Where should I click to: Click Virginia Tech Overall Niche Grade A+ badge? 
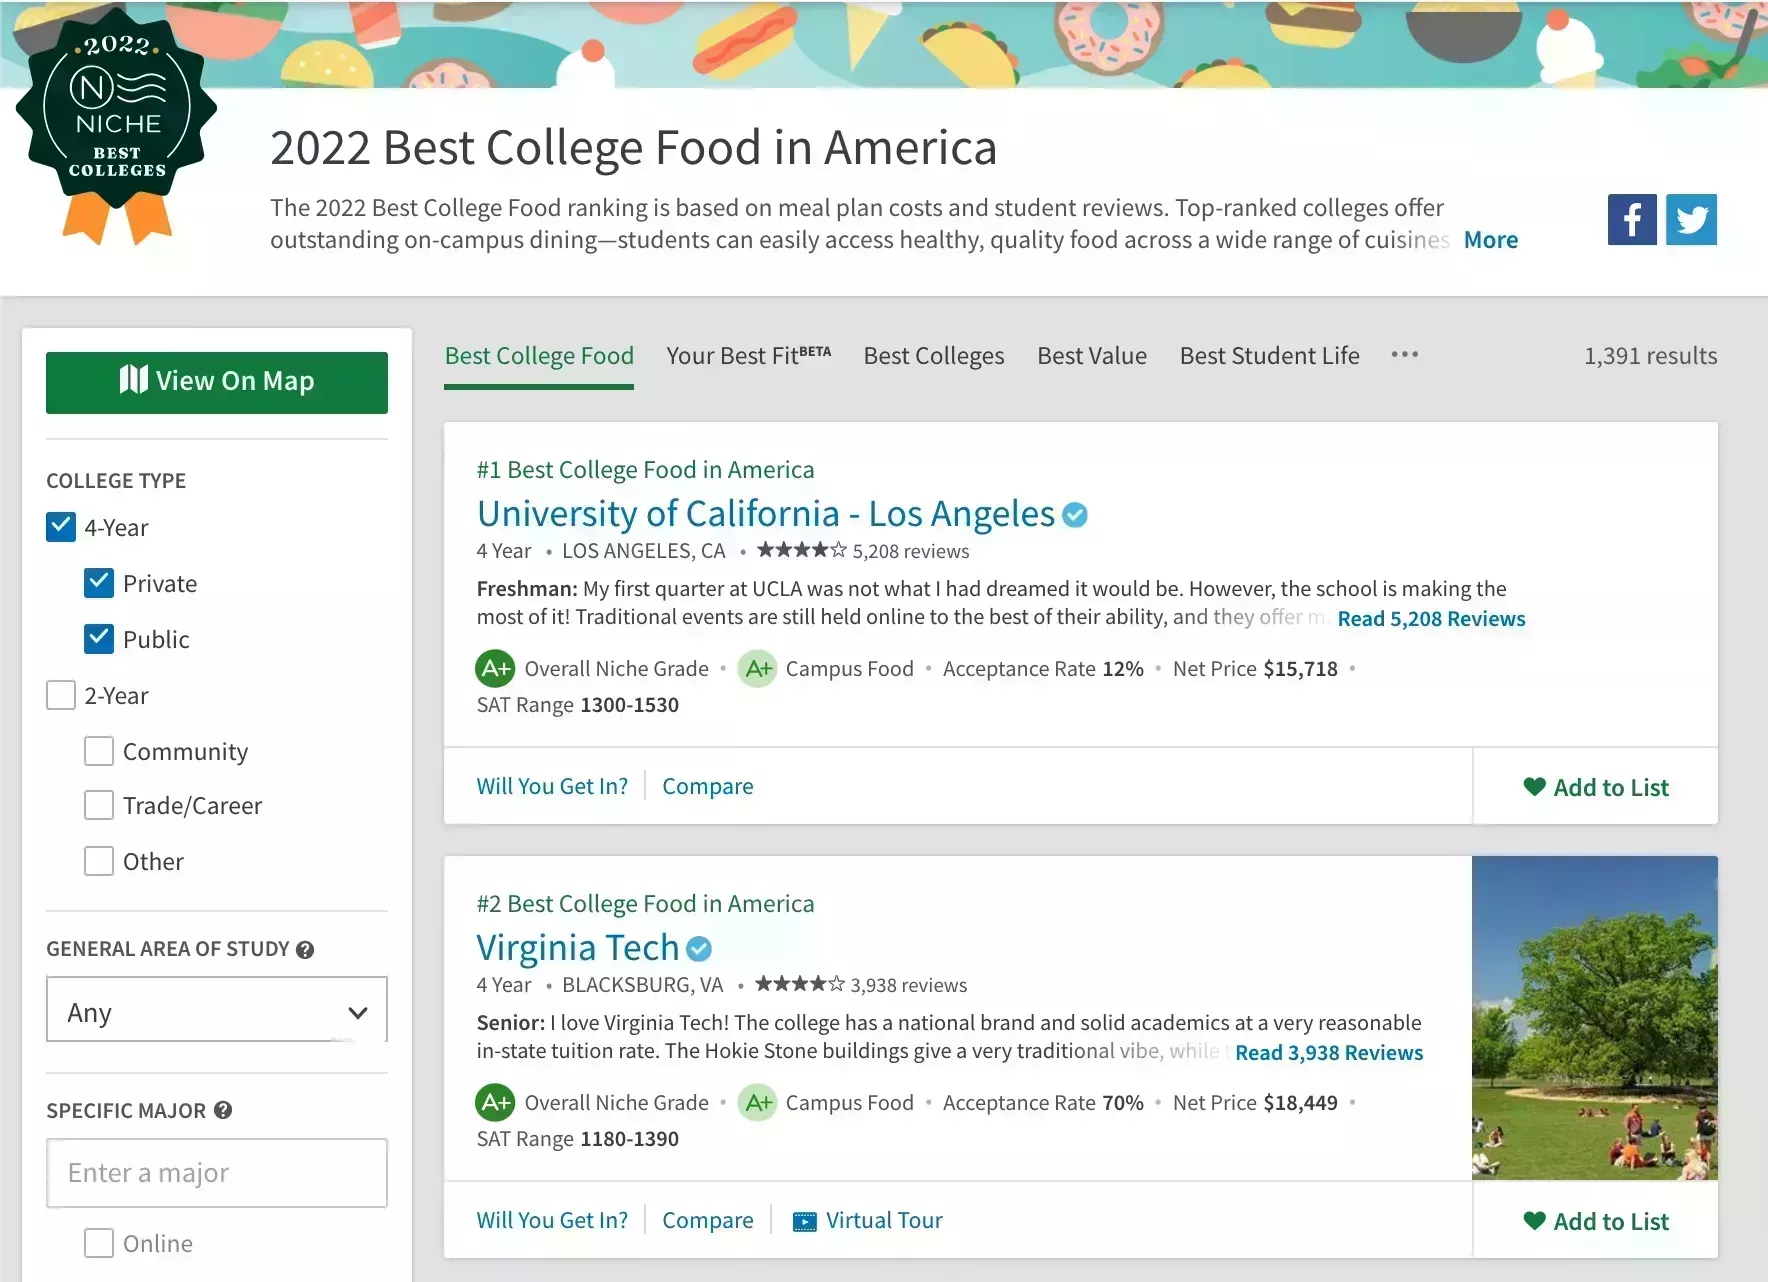tap(495, 1103)
